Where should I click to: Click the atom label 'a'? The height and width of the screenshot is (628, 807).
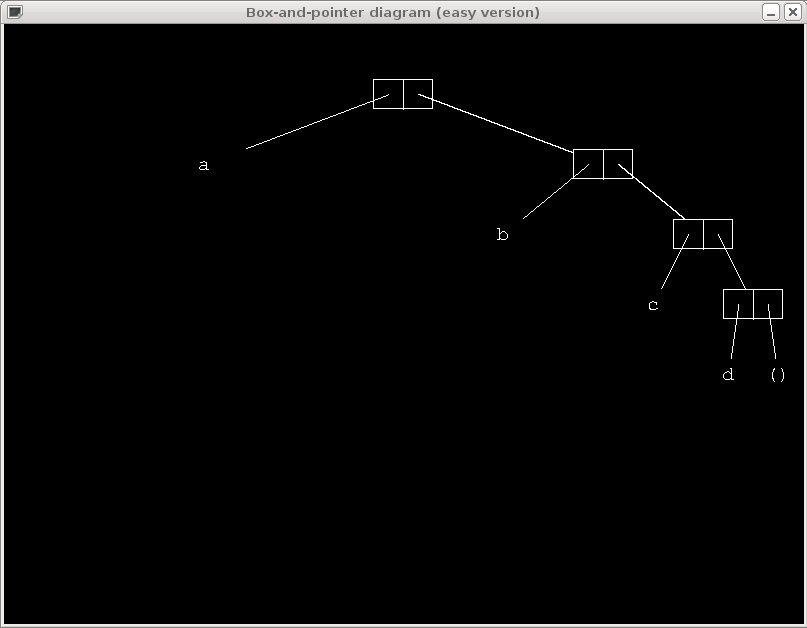tap(204, 165)
